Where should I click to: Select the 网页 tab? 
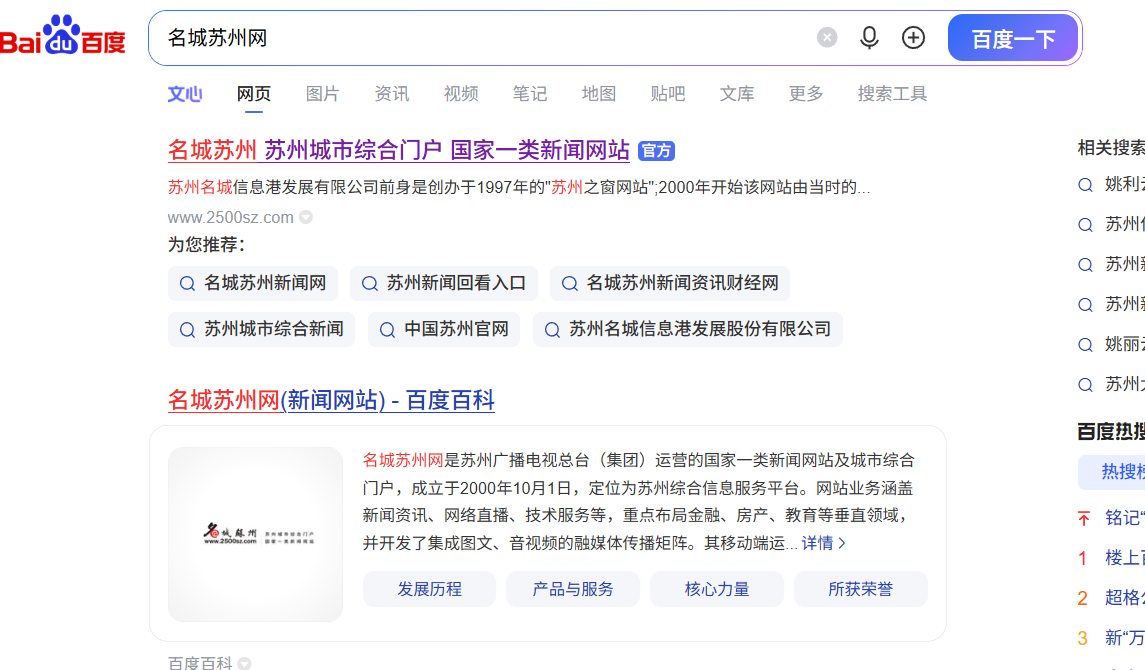(x=253, y=93)
